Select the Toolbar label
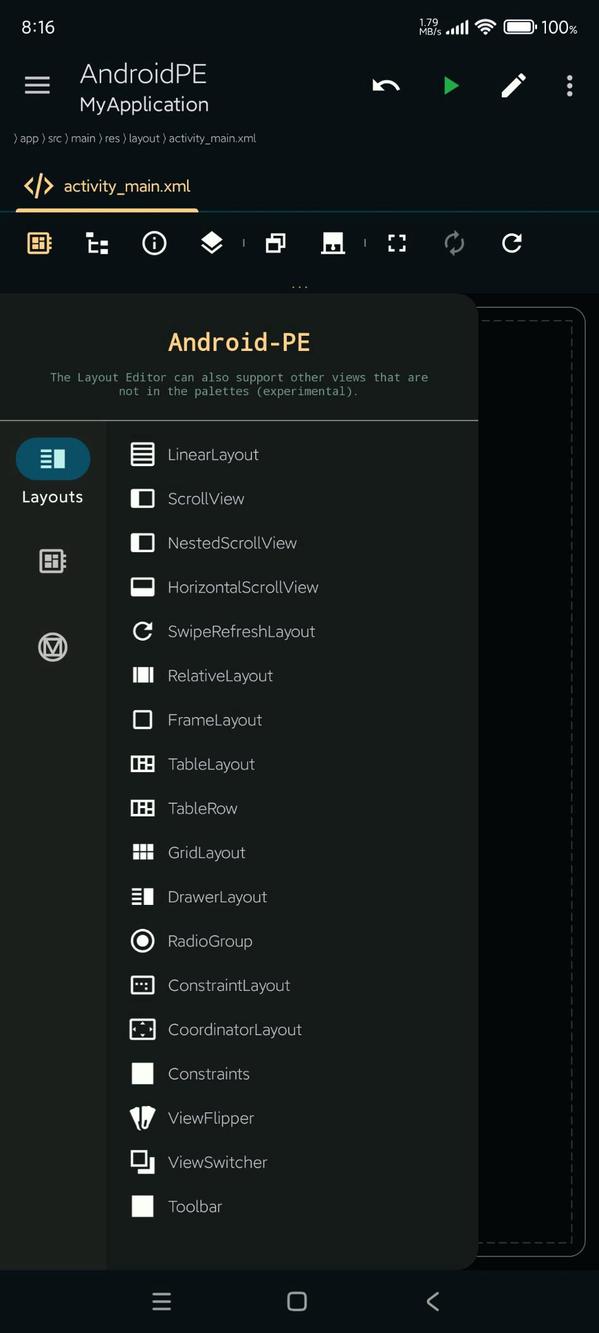This screenshot has height=1333, width=599. 195,1206
